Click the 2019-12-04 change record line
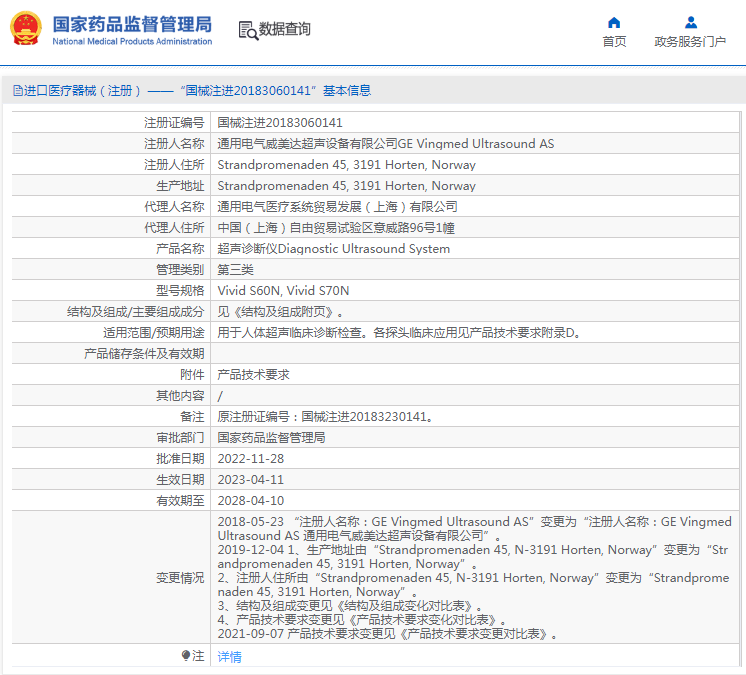 pos(473,557)
